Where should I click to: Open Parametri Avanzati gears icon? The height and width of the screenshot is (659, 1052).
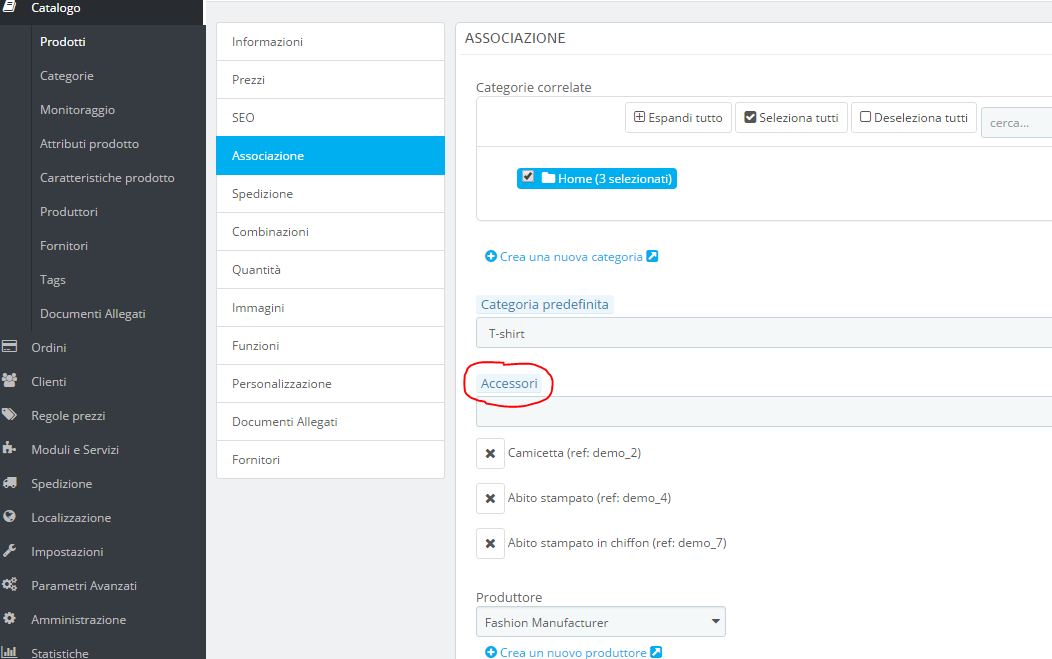[14, 585]
